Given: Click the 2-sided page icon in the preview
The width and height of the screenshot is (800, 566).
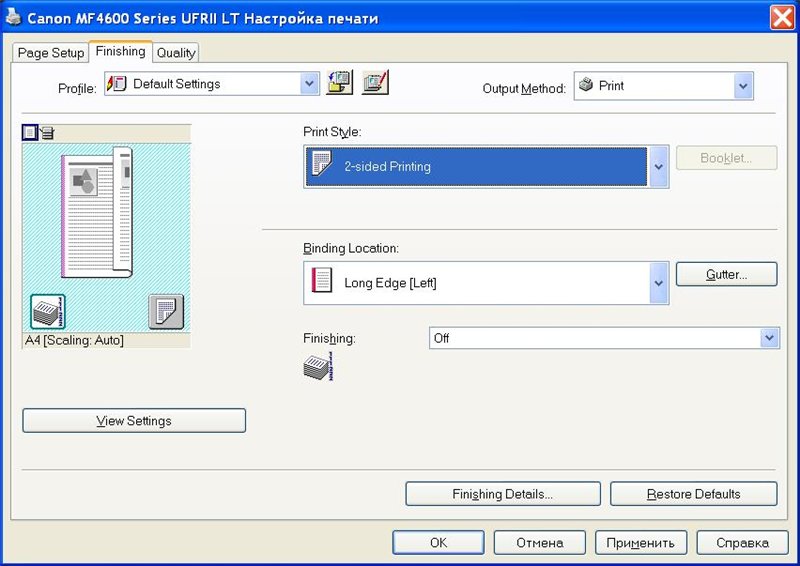Looking at the screenshot, I should (x=166, y=311).
